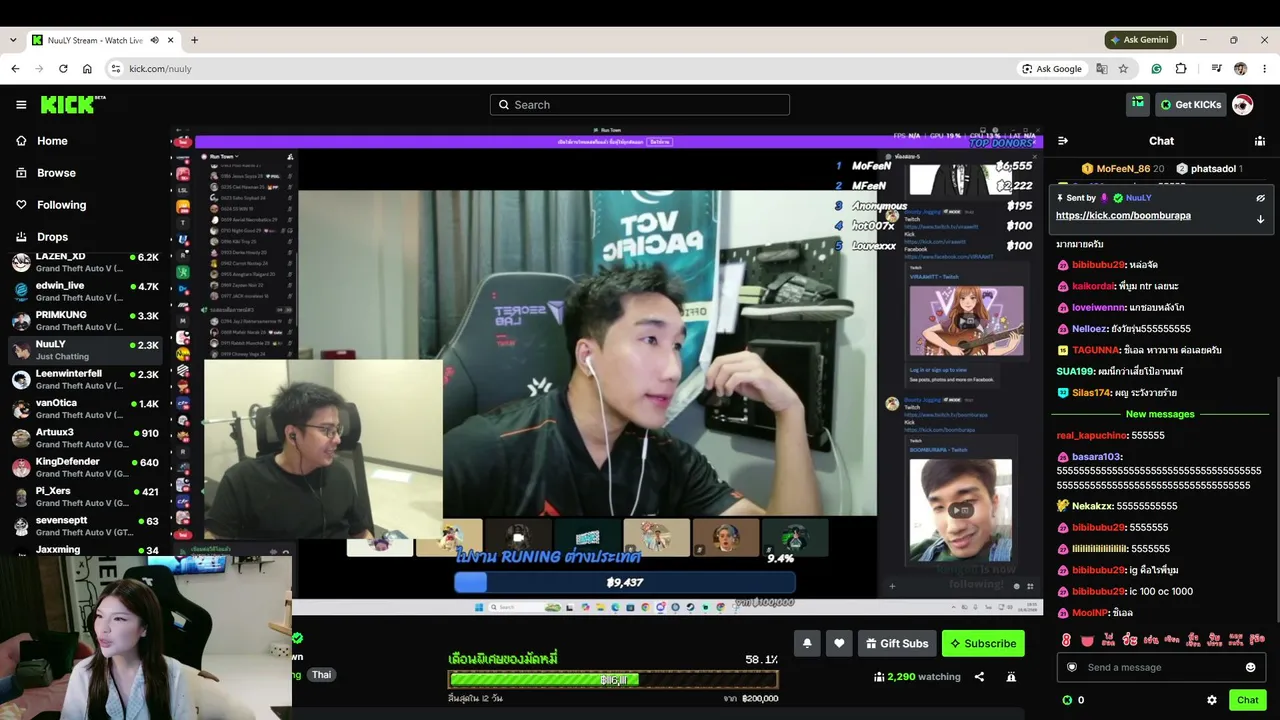Click phatsadol in top gifters
1280x720 pixels.
[1209, 169]
